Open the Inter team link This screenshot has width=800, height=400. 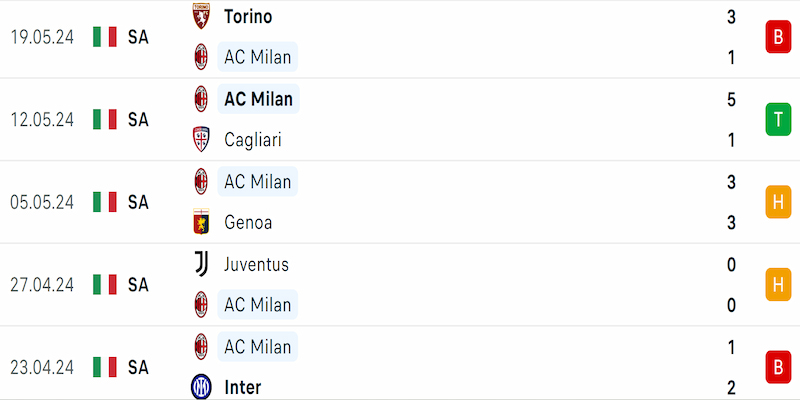(x=242, y=387)
